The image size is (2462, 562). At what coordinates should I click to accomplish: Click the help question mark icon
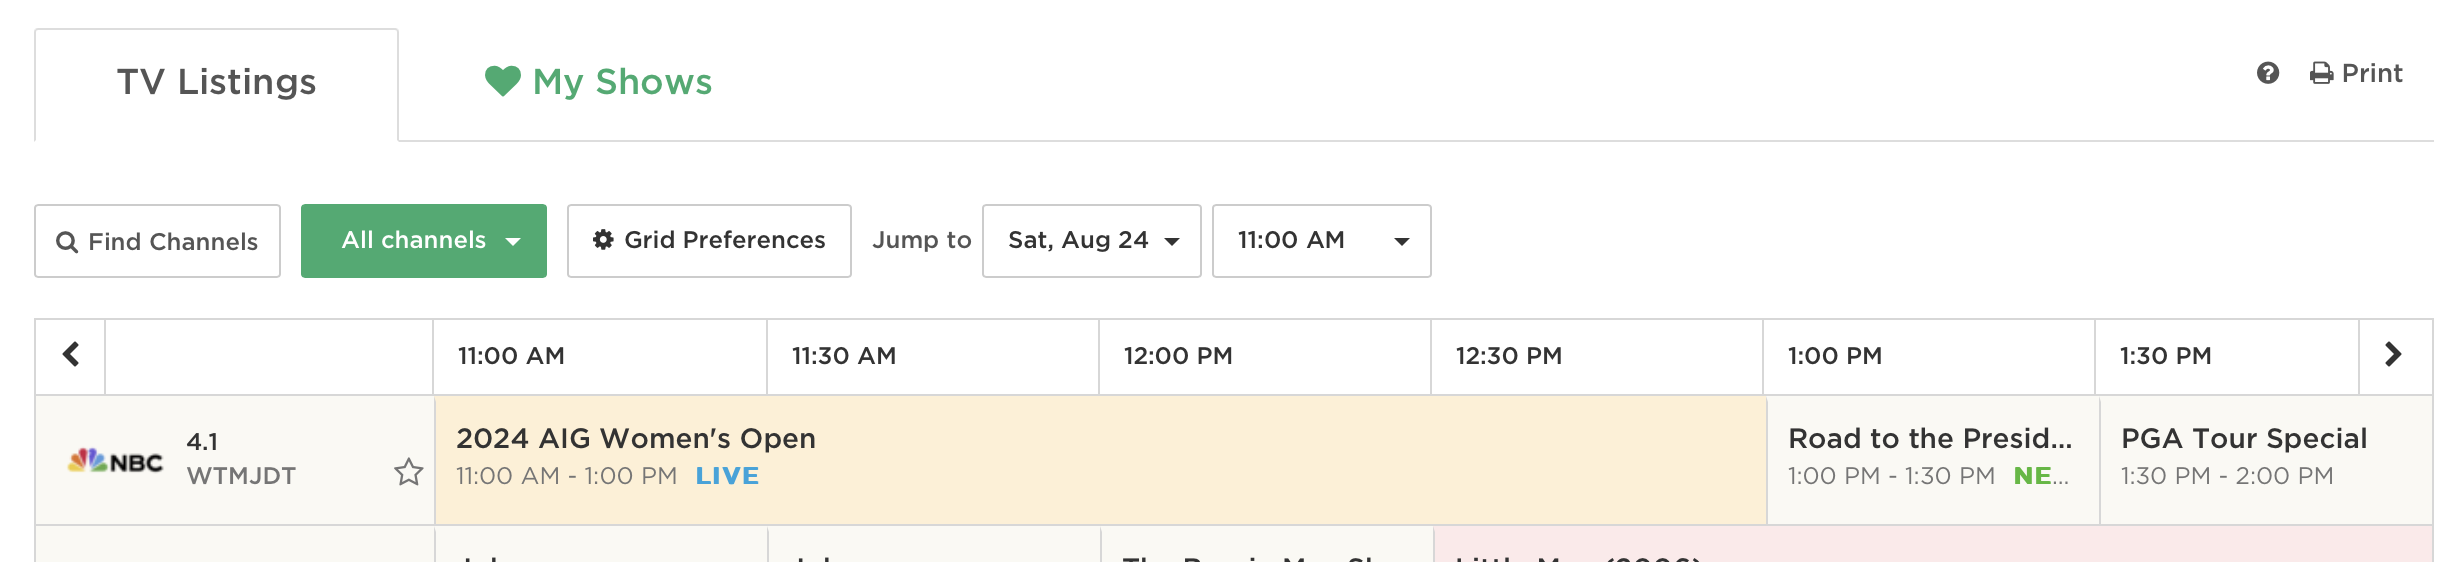point(2267,73)
